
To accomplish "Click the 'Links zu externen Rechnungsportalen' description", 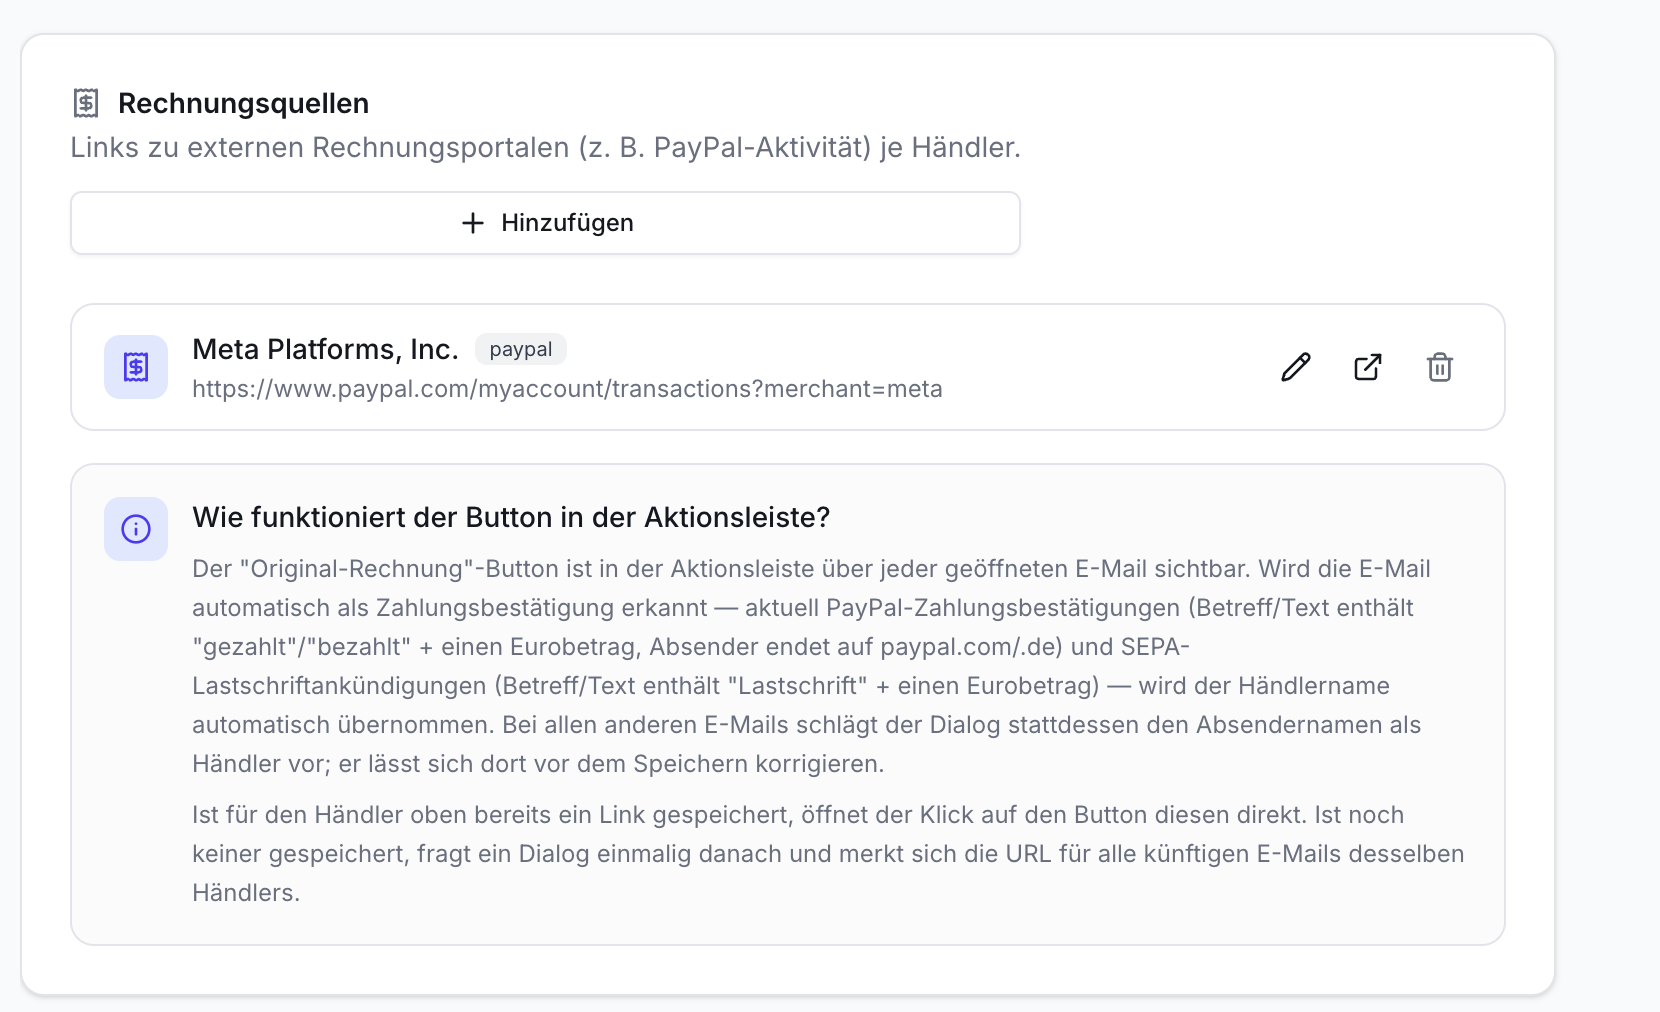I will 545,147.
